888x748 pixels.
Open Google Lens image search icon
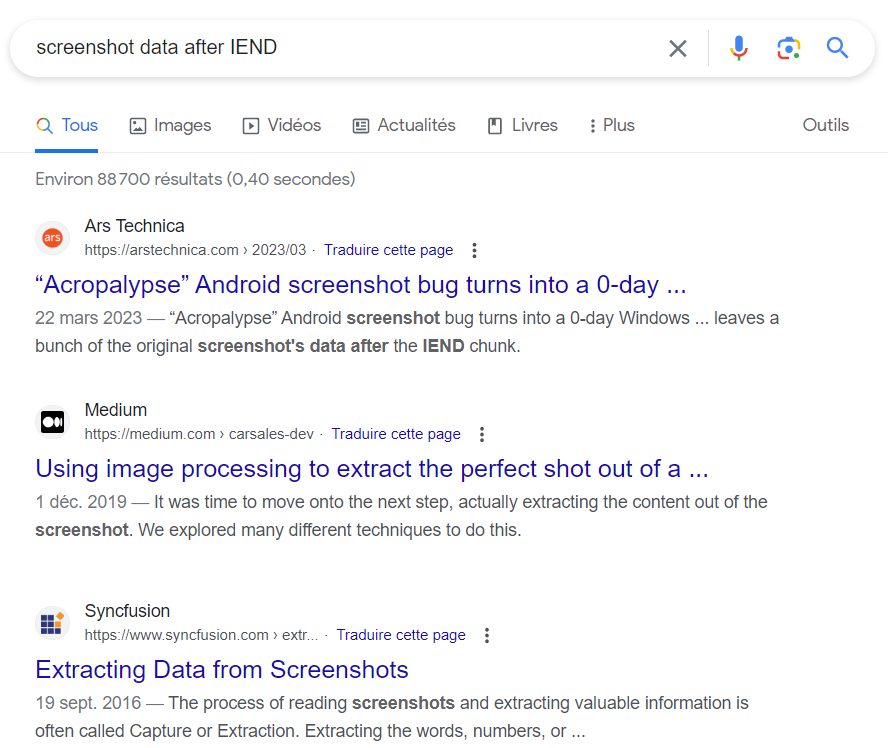[x=788, y=48]
